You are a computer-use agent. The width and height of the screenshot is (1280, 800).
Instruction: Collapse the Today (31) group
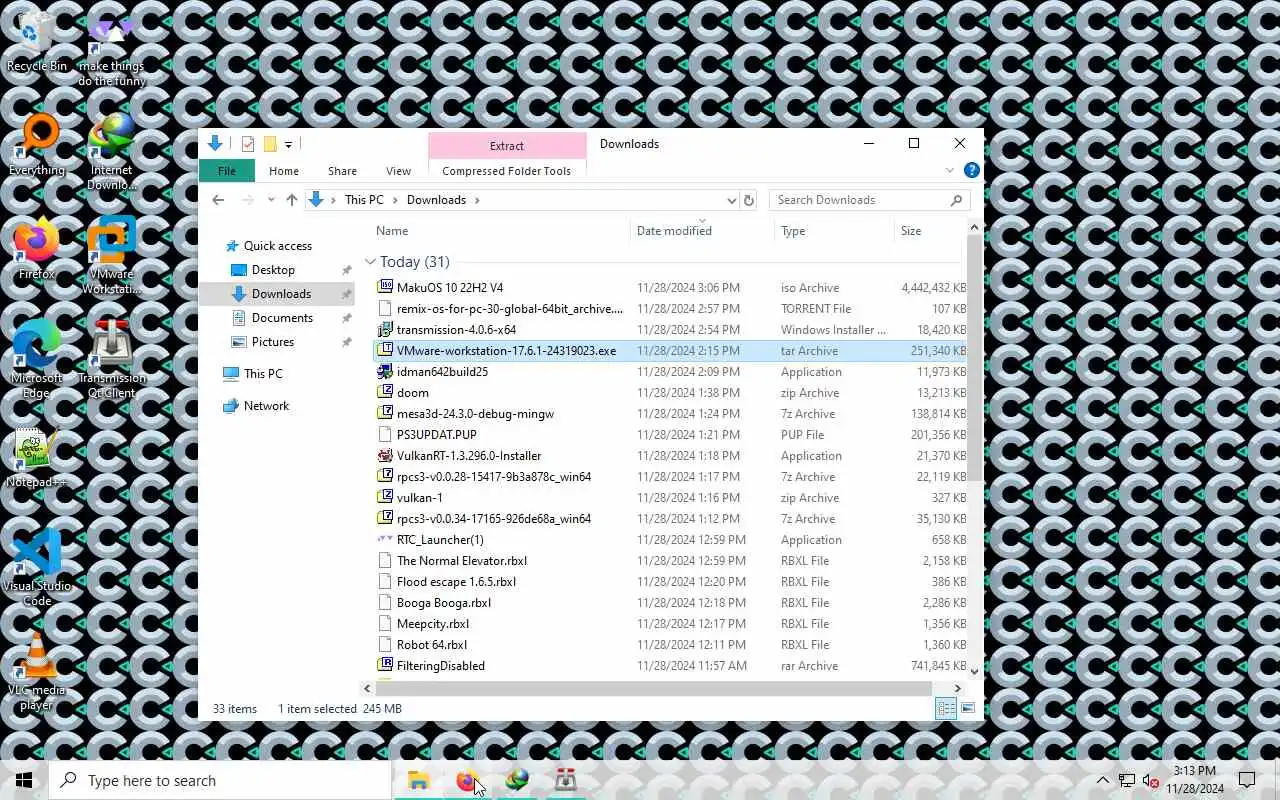(x=370, y=262)
